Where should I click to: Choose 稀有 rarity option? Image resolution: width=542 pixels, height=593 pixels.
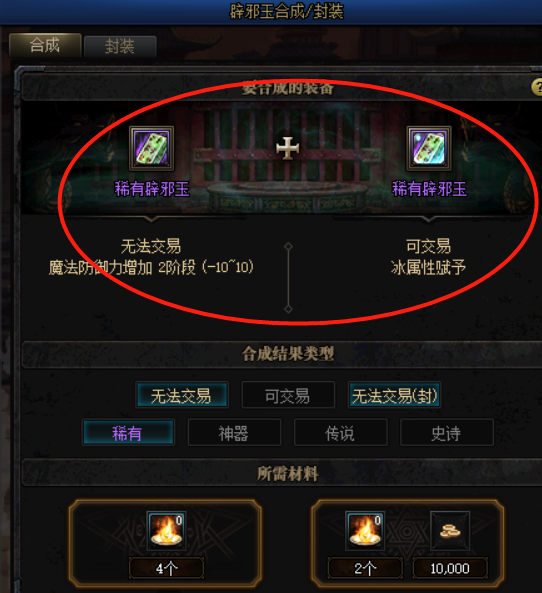pyautogui.click(x=128, y=432)
